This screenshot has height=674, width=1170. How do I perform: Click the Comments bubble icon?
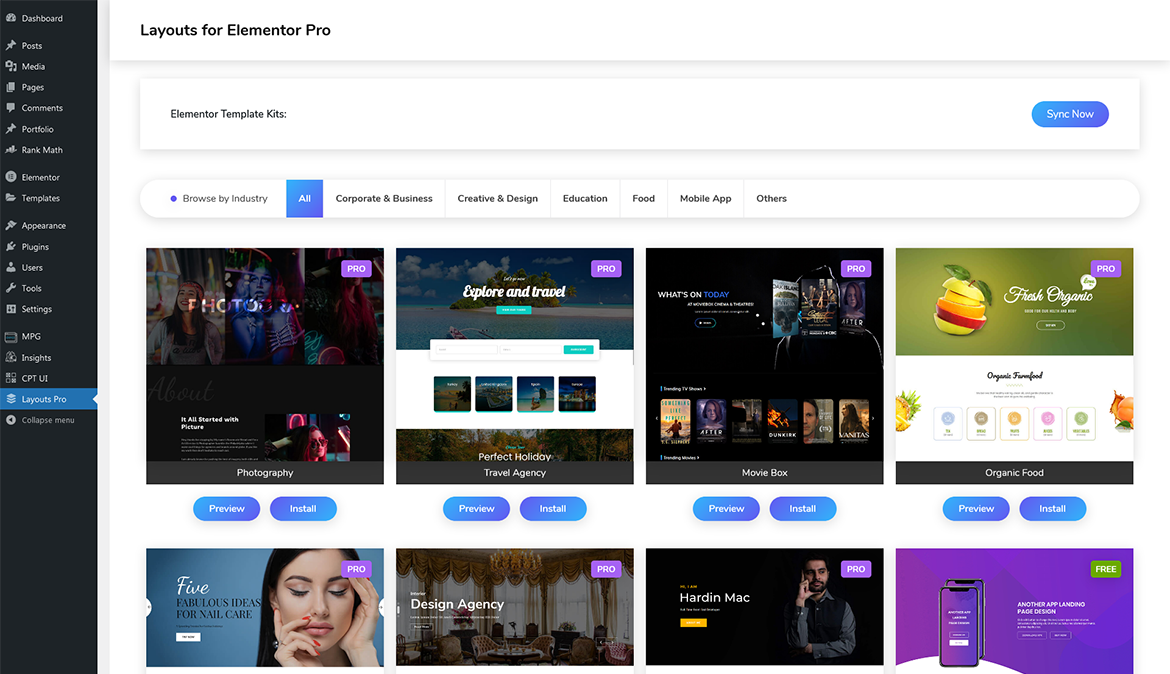tap(10, 108)
